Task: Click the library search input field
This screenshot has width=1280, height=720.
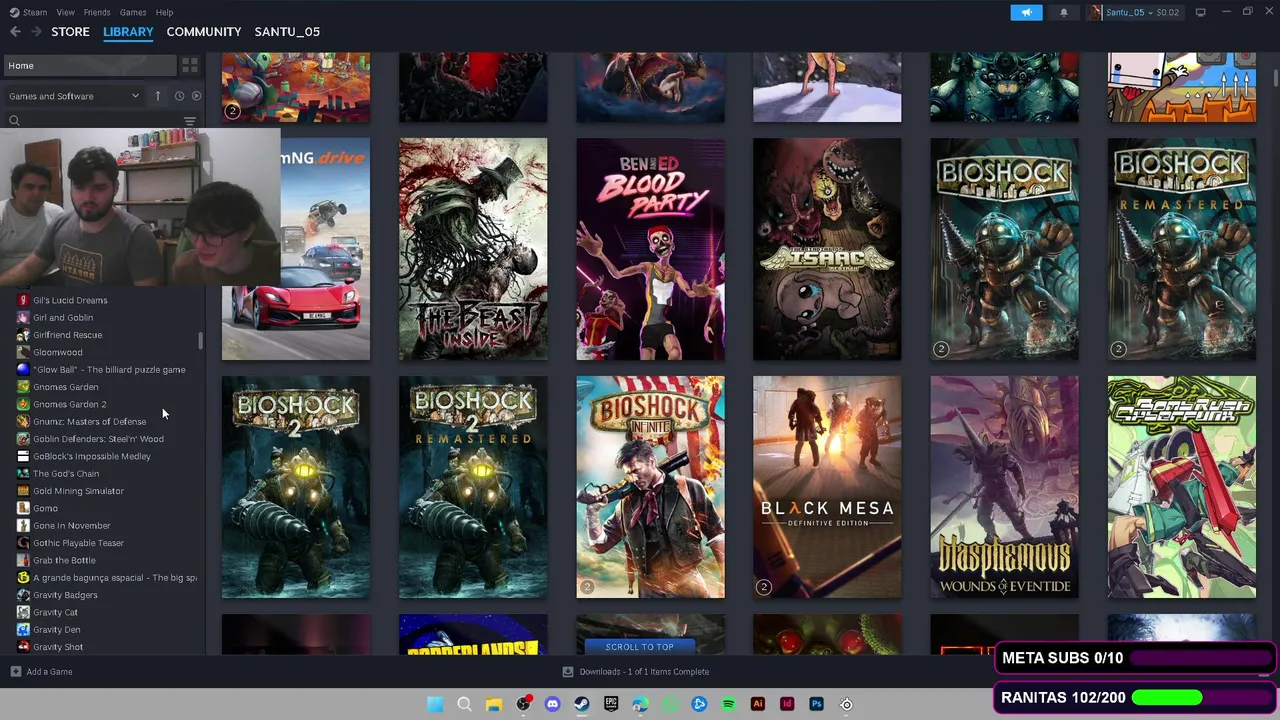Action: click(95, 121)
